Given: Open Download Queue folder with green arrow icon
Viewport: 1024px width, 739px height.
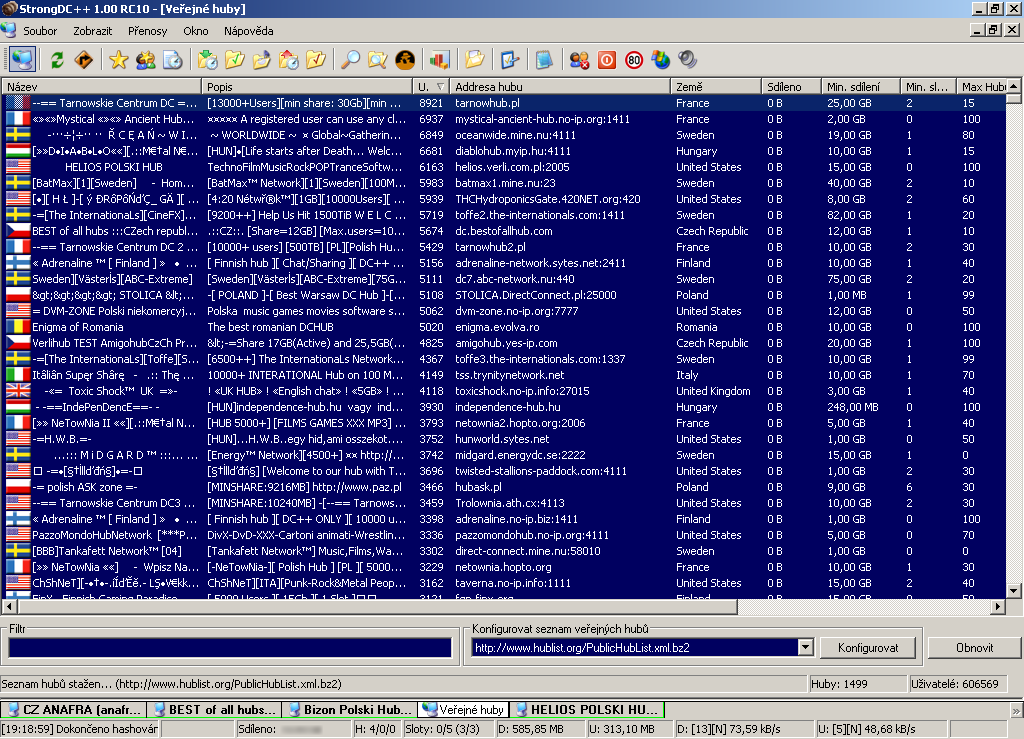Looking at the screenshot, I should pyautogui.click(x=208, y=60).
